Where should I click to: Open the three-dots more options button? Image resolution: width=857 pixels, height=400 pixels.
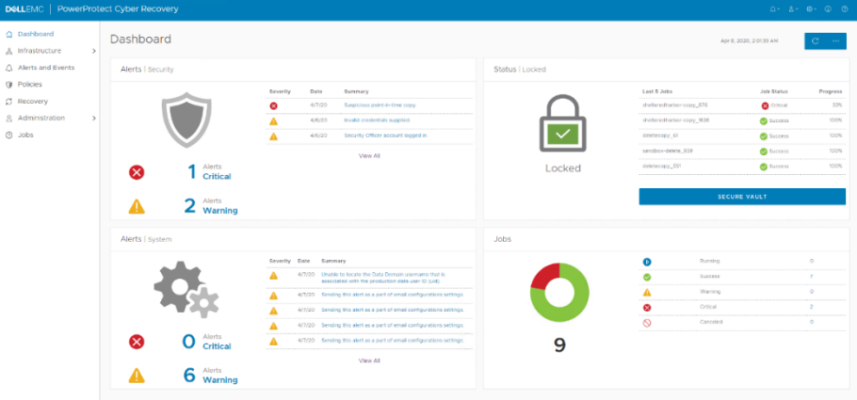click(x=836, y=41)
